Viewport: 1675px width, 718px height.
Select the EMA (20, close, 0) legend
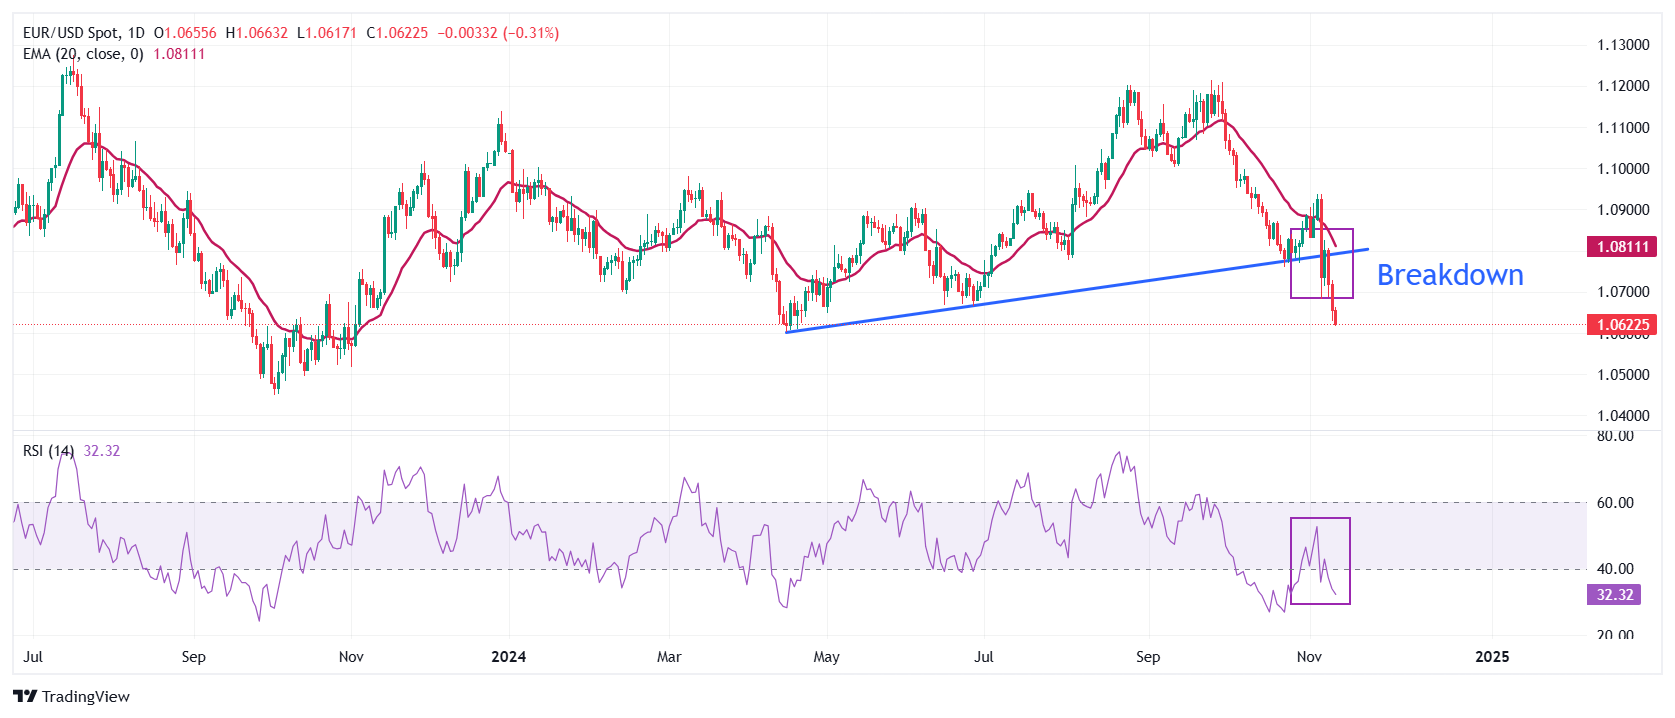(x=83, y=54)
